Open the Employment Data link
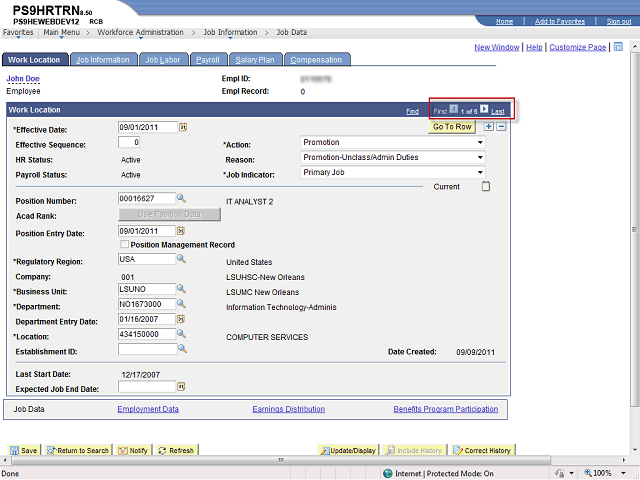Viewport: 640px width, 480px height. click(148, 409)
